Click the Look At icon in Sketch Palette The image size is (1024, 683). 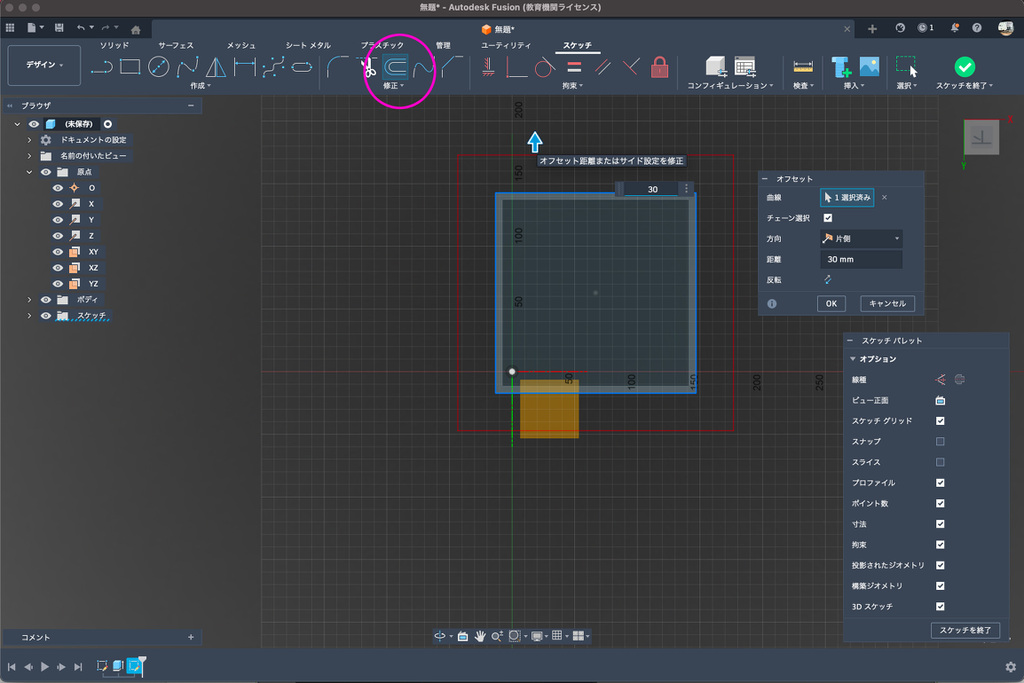[x=940, y=400]
